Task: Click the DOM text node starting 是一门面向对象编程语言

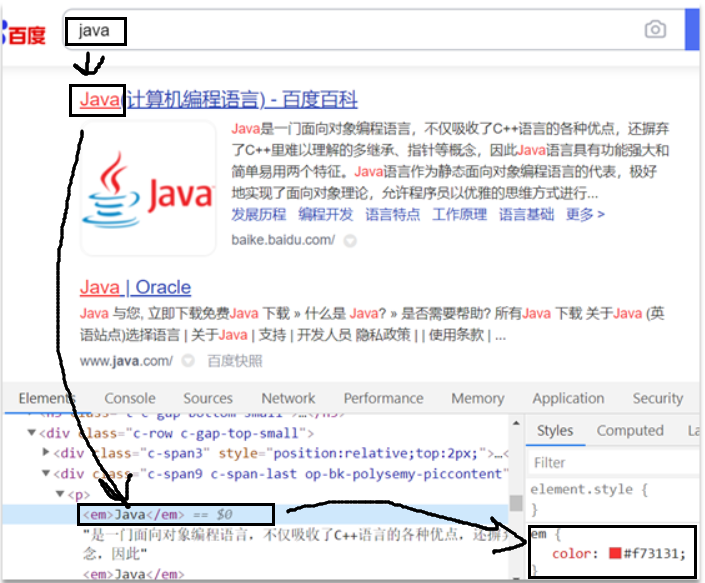Action: pos(296,543)
